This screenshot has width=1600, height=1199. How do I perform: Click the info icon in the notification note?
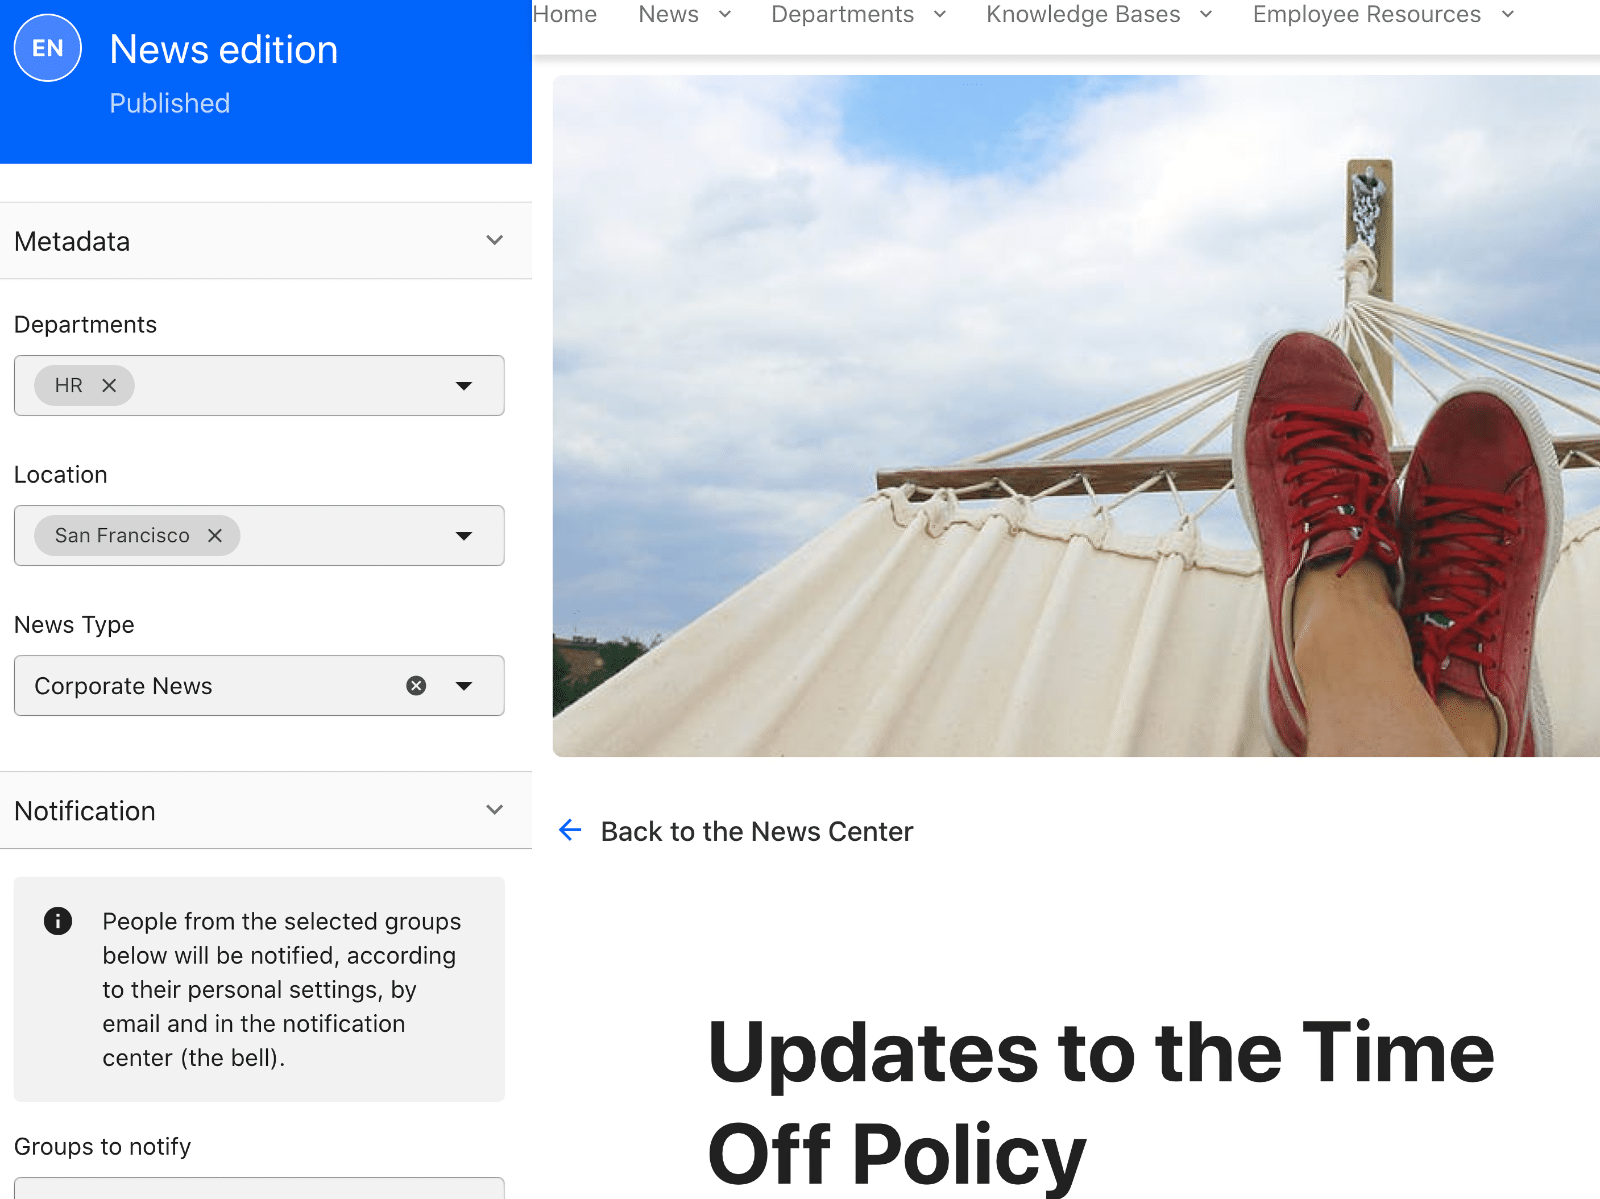57,921
